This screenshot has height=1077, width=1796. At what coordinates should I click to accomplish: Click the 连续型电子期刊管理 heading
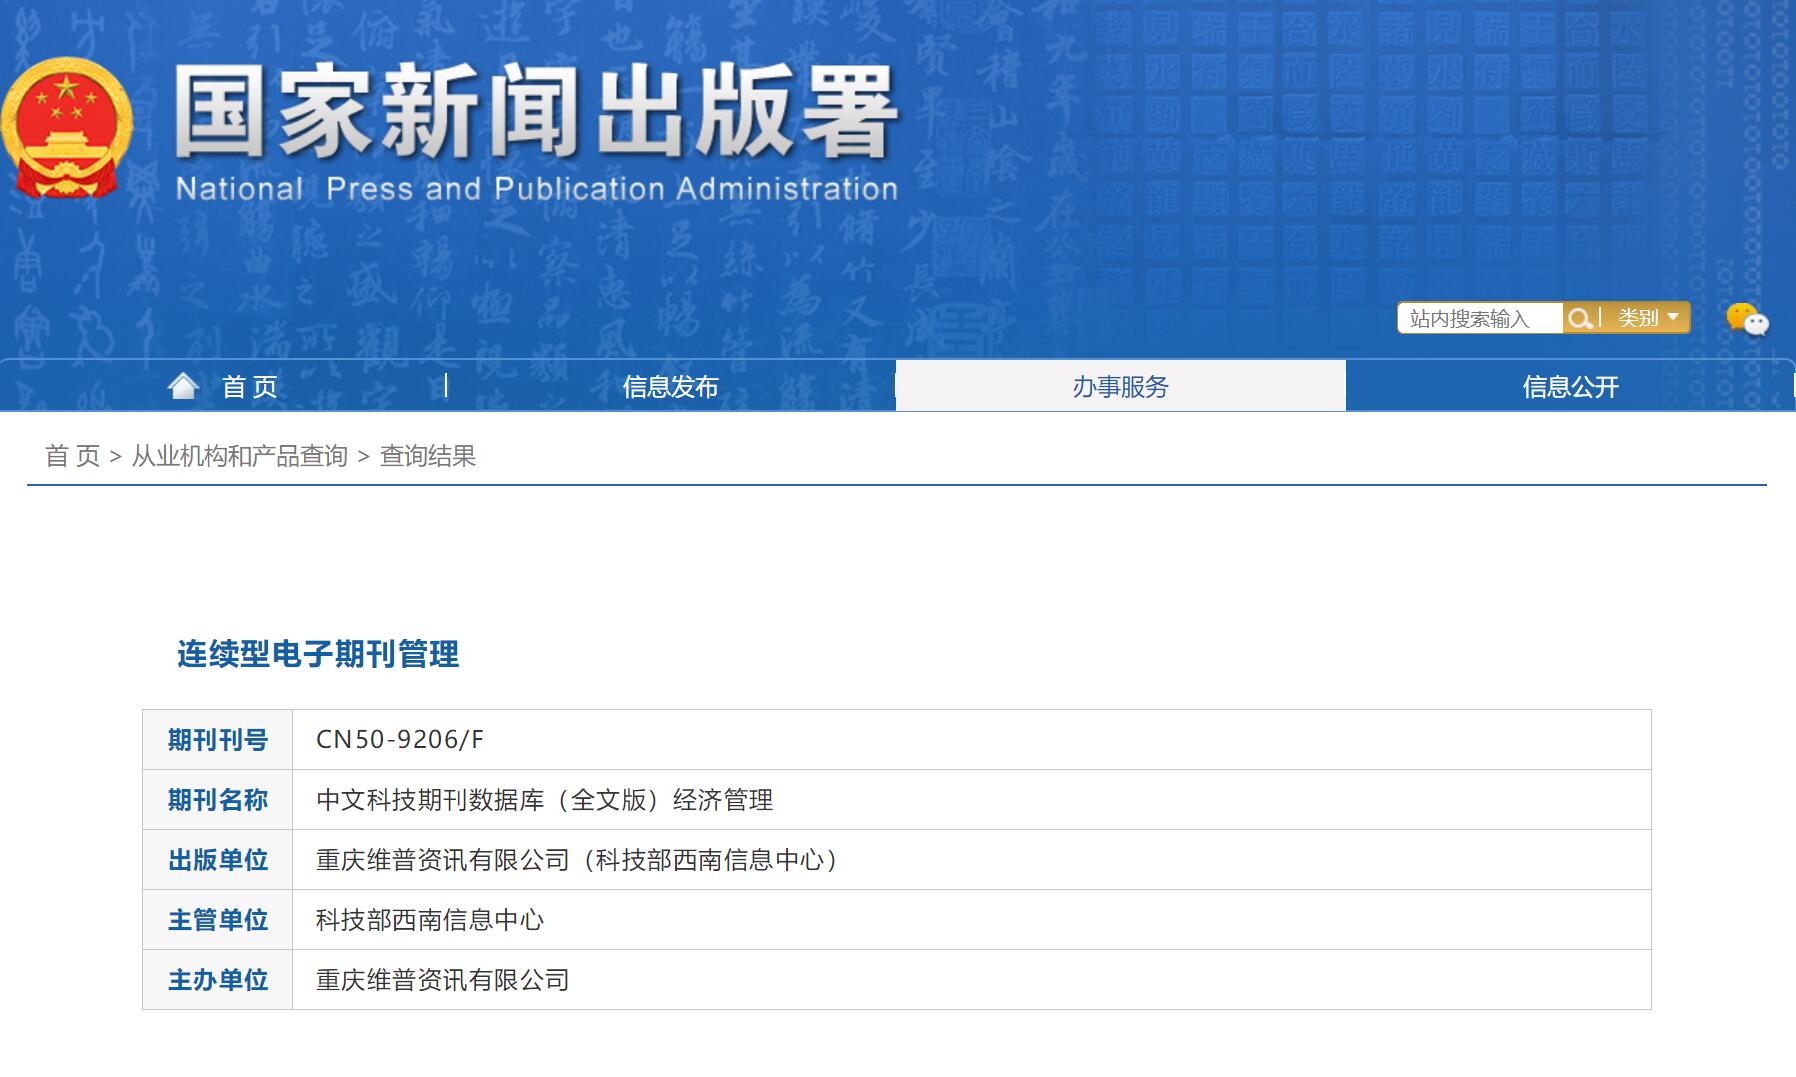(316, 655)
